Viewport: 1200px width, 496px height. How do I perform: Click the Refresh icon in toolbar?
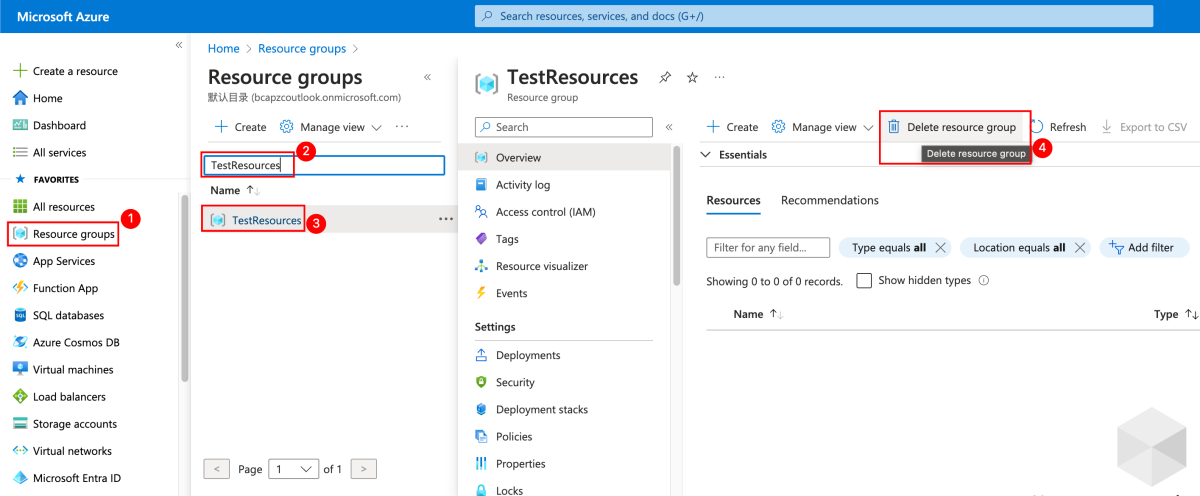pos(1037,127)
